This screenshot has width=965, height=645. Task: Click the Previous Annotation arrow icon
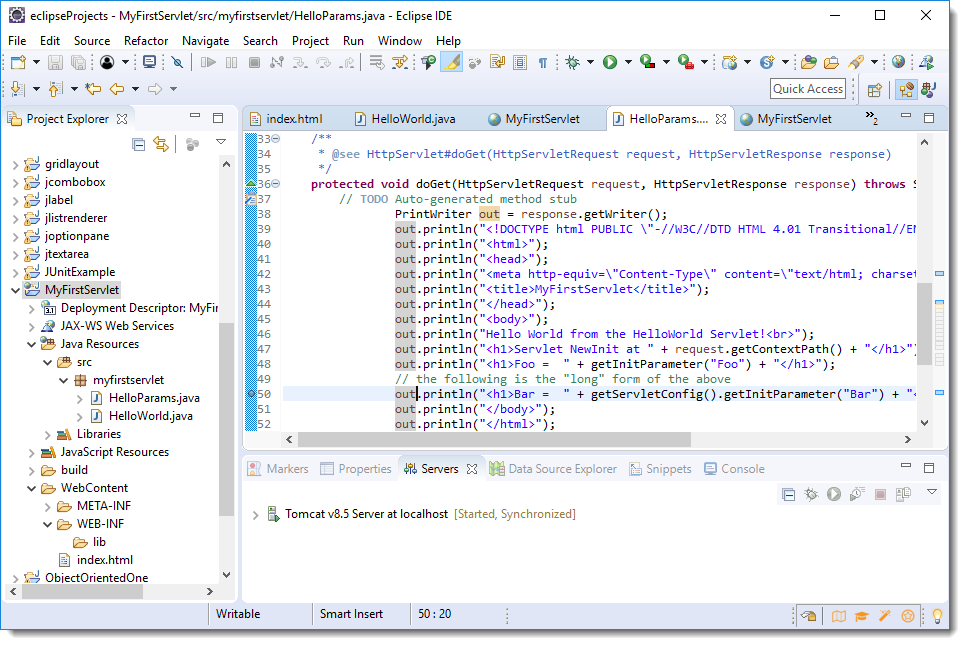pyautogui.click(x=55, y=89)
